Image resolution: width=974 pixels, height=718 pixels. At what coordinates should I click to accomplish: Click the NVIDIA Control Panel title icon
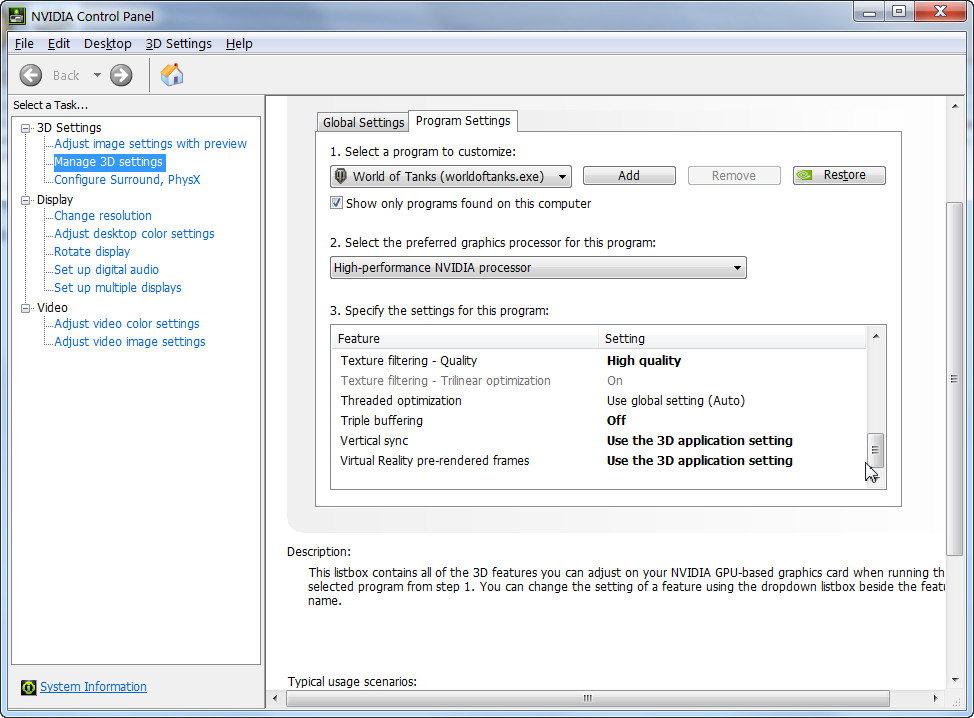[x=17, y=16]
